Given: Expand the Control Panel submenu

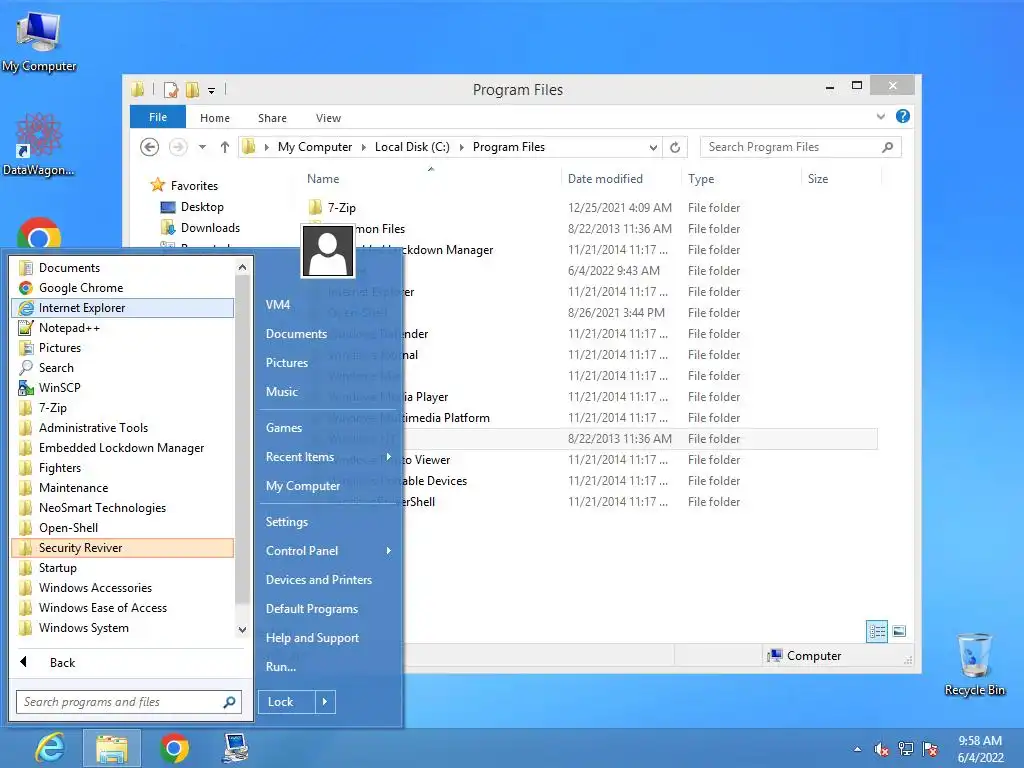Looking at the screenshot, I should coord(328,551).
